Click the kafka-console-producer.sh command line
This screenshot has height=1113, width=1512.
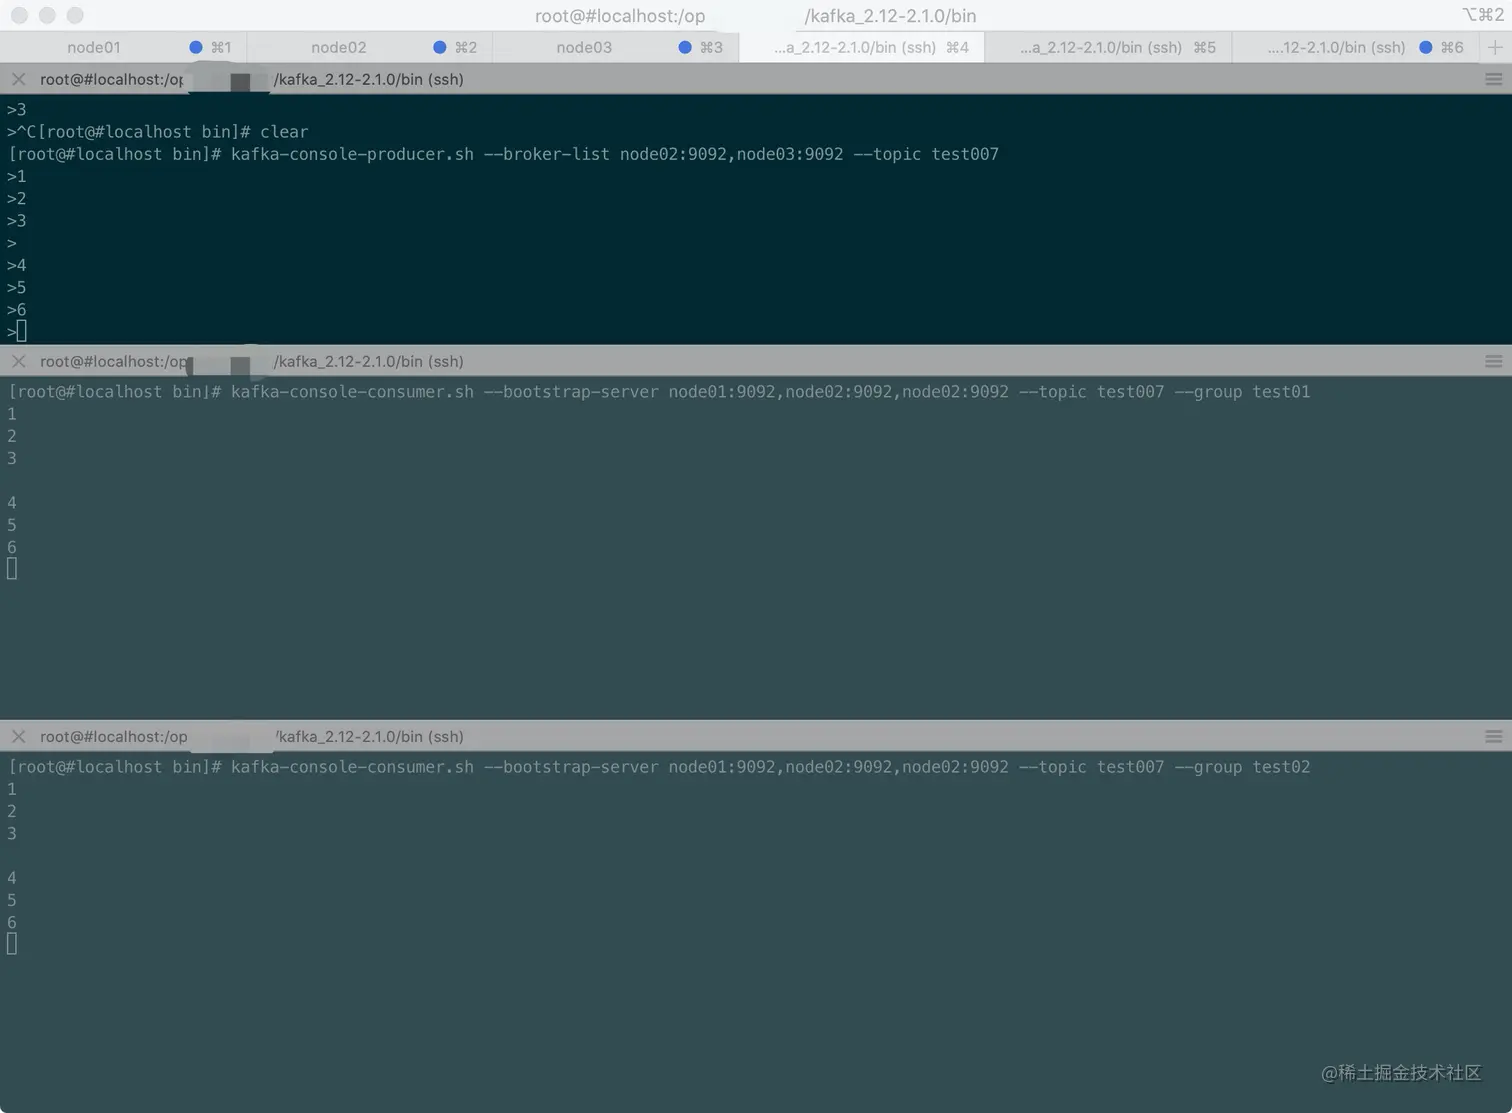(503, 154)
